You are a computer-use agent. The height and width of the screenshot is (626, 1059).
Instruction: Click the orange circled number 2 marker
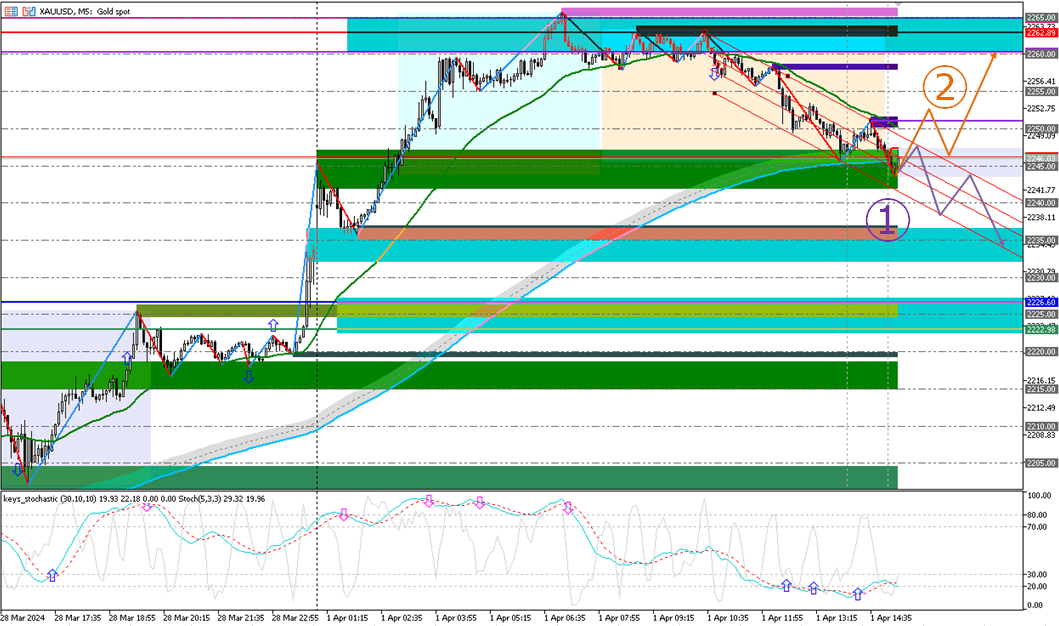(x=945, y=87)
